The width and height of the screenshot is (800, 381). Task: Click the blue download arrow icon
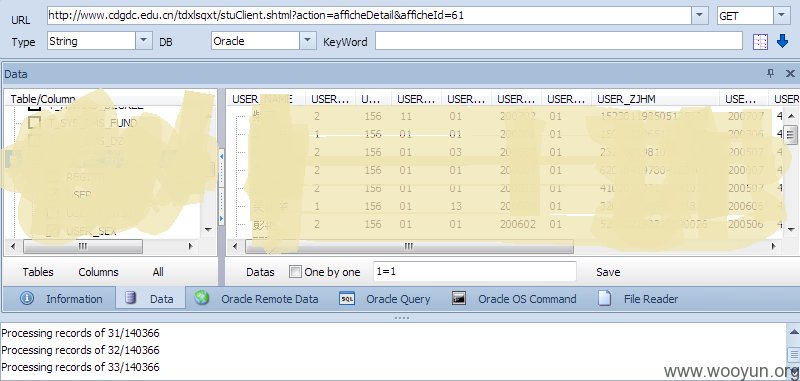[782, 41]
